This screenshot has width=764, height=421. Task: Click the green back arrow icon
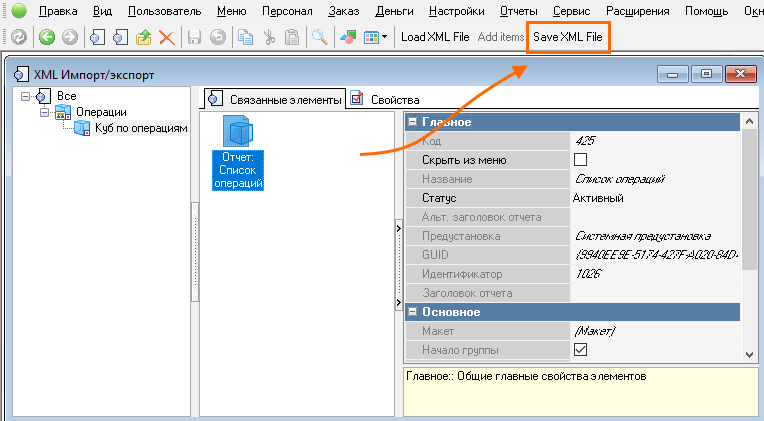[46, 37]
